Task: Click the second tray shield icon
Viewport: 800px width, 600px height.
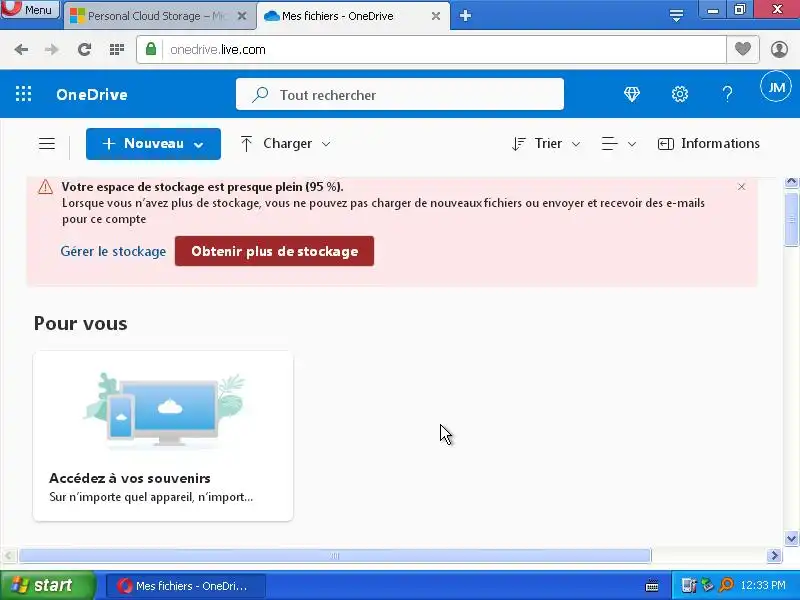Action: click(707, 585)
